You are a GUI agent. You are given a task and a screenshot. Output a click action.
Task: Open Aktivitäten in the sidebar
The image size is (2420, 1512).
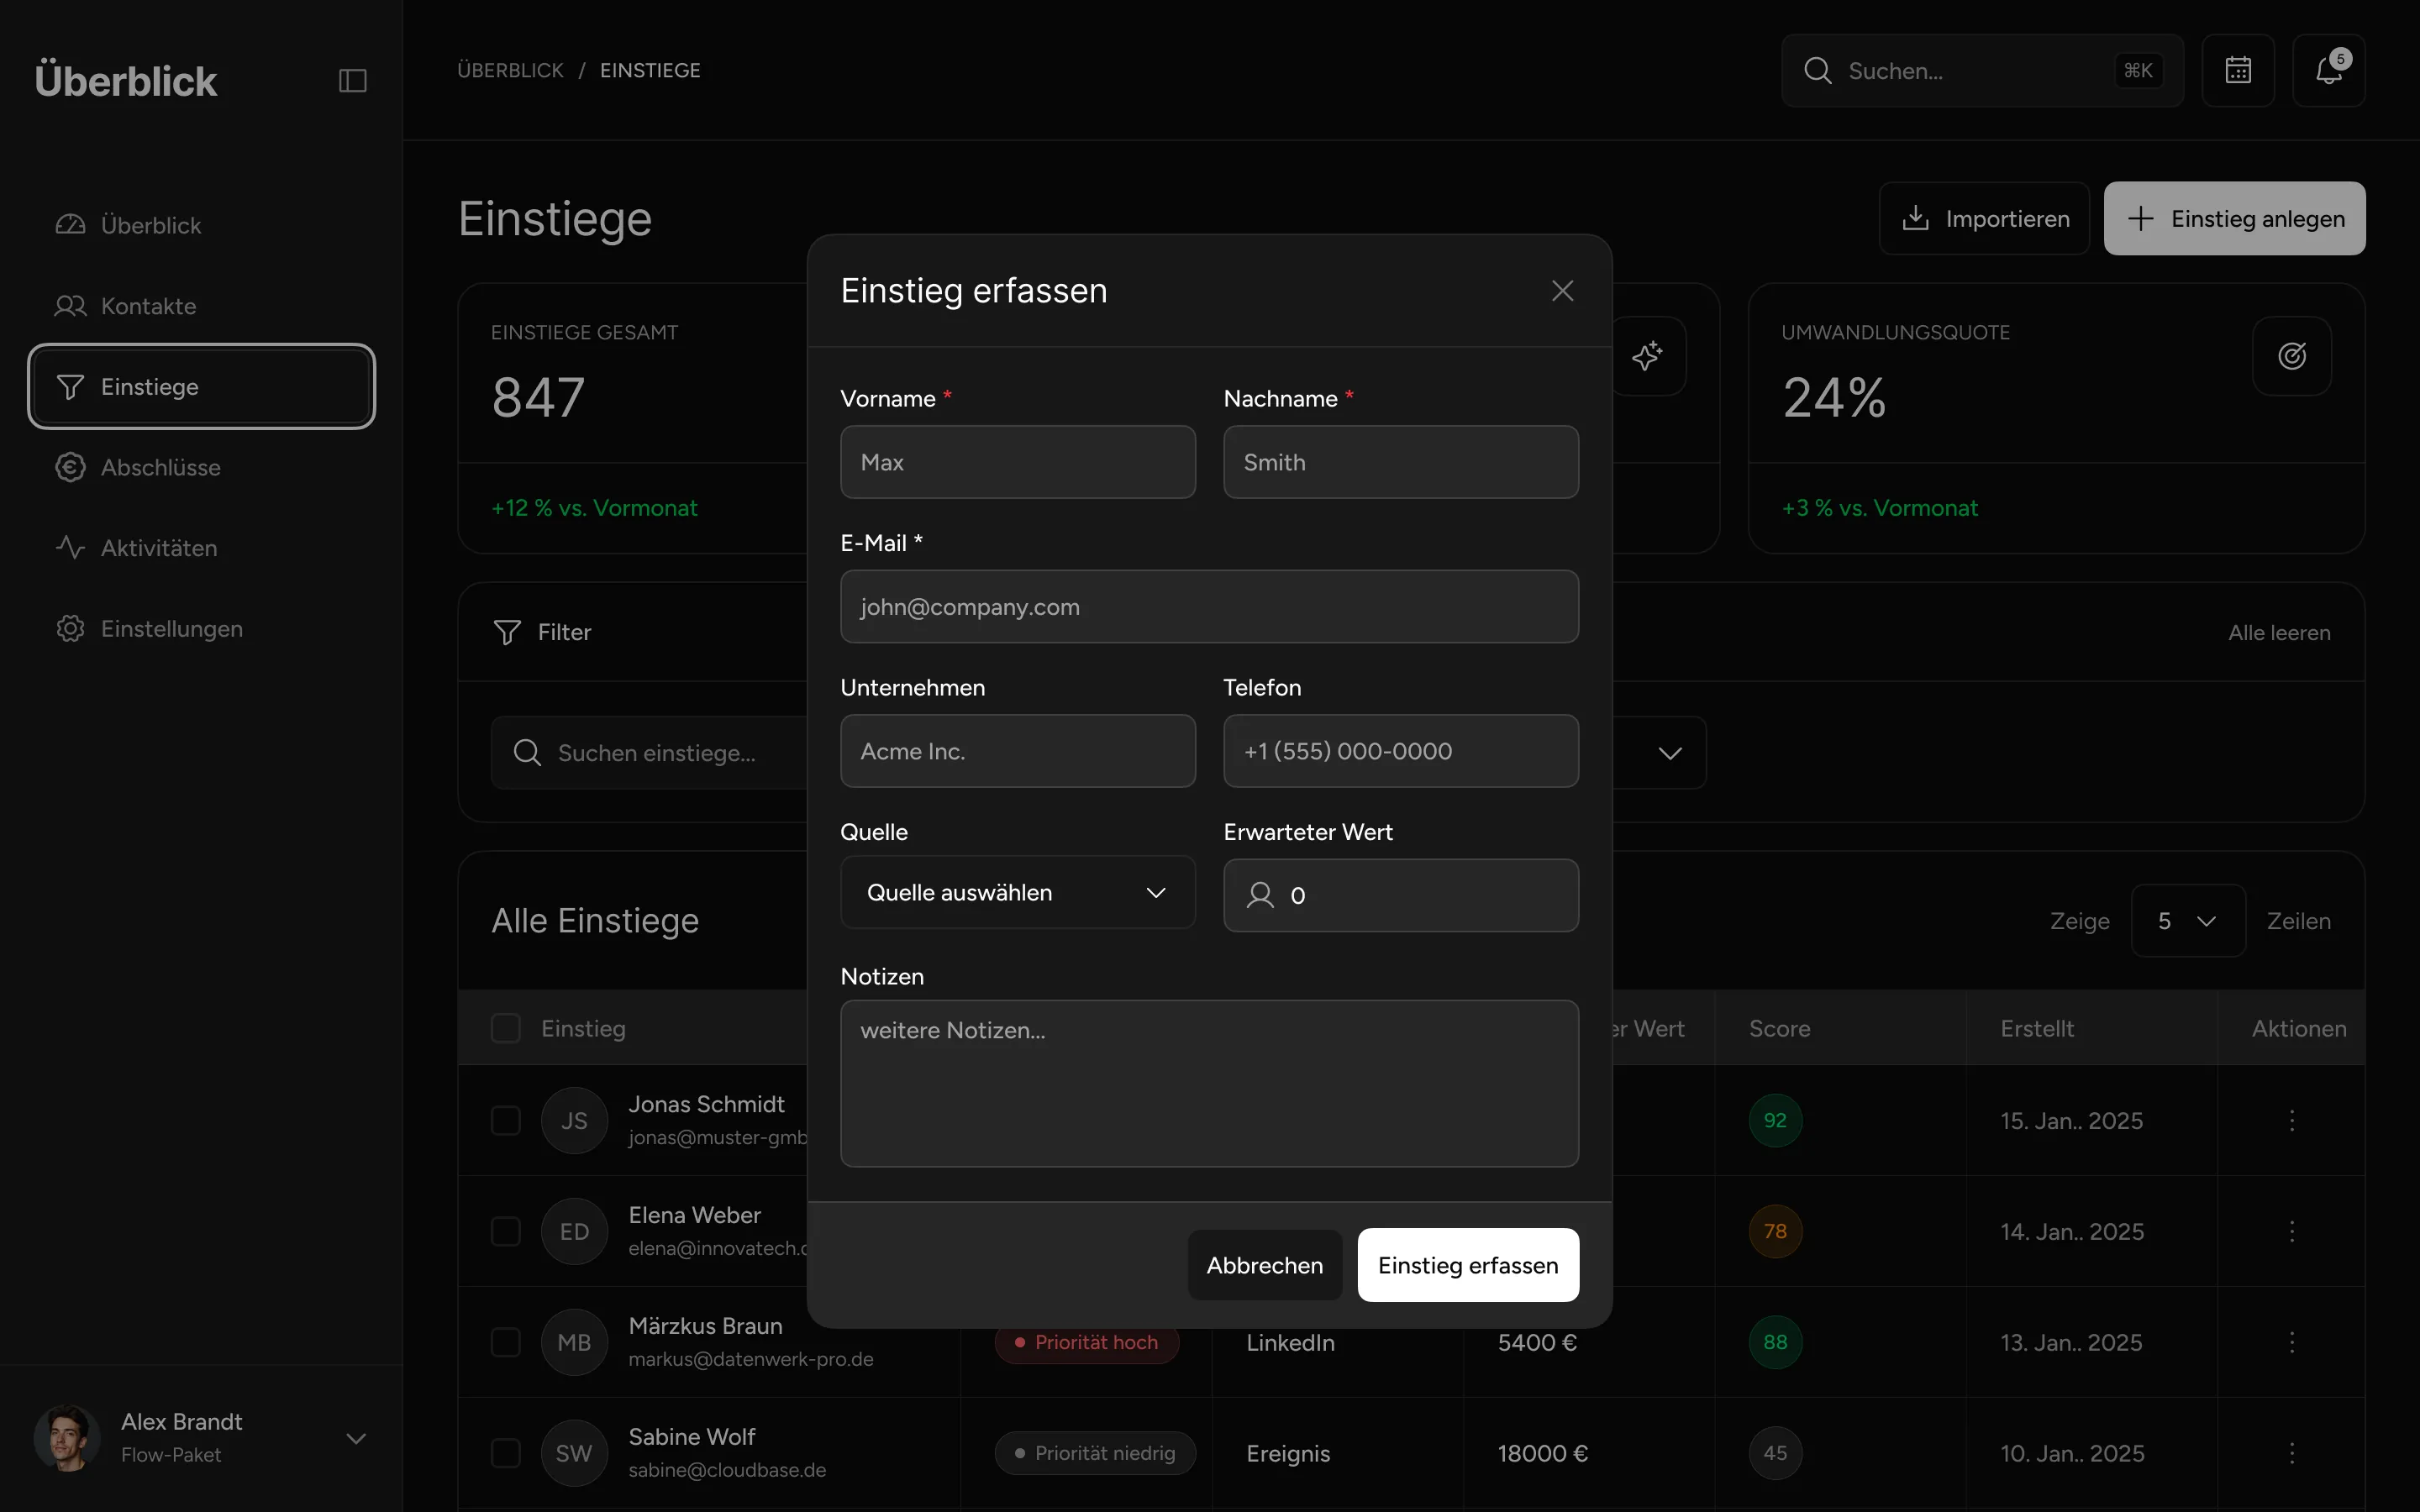(x=201, y=548)
